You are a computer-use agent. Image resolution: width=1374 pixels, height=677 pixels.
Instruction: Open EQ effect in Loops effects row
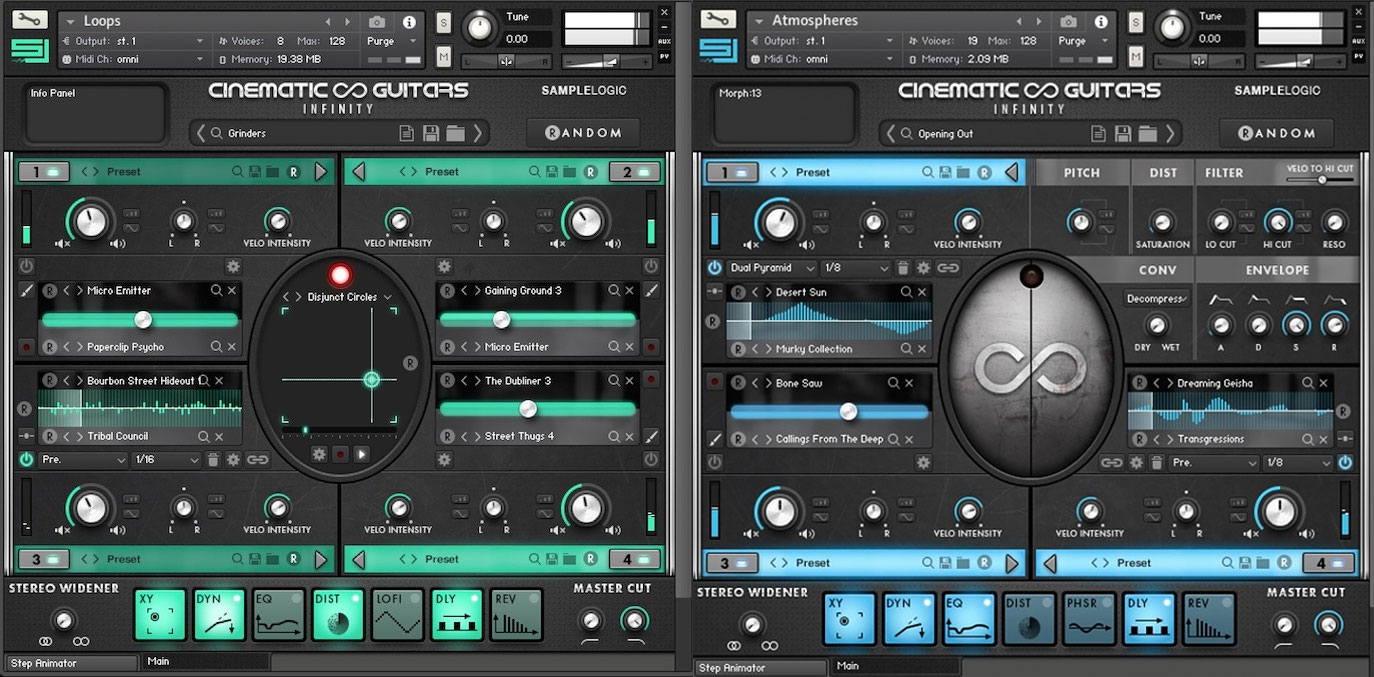pyautogui.click(x=278, y=615)
